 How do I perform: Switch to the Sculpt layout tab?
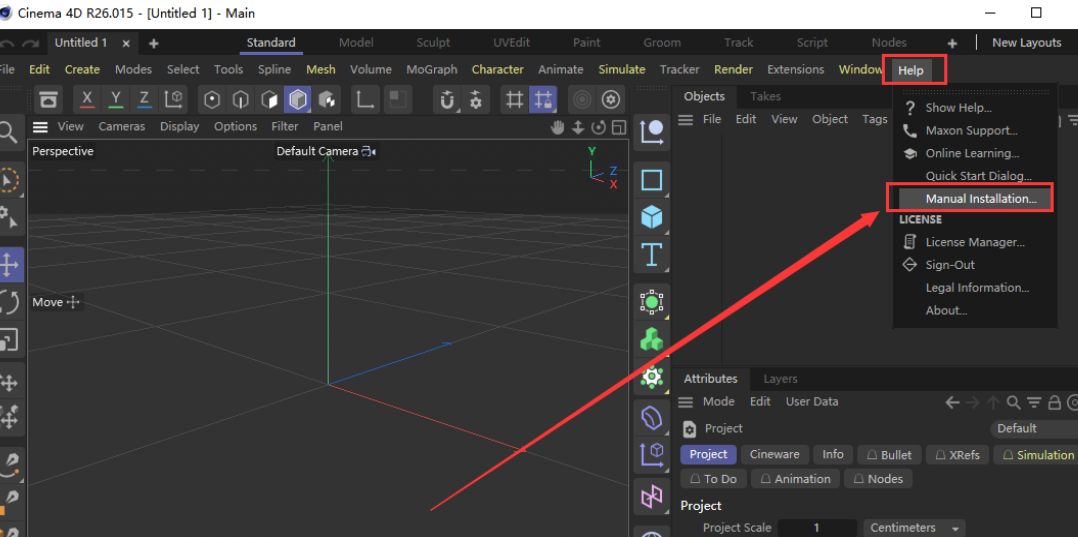coord(433,43)
